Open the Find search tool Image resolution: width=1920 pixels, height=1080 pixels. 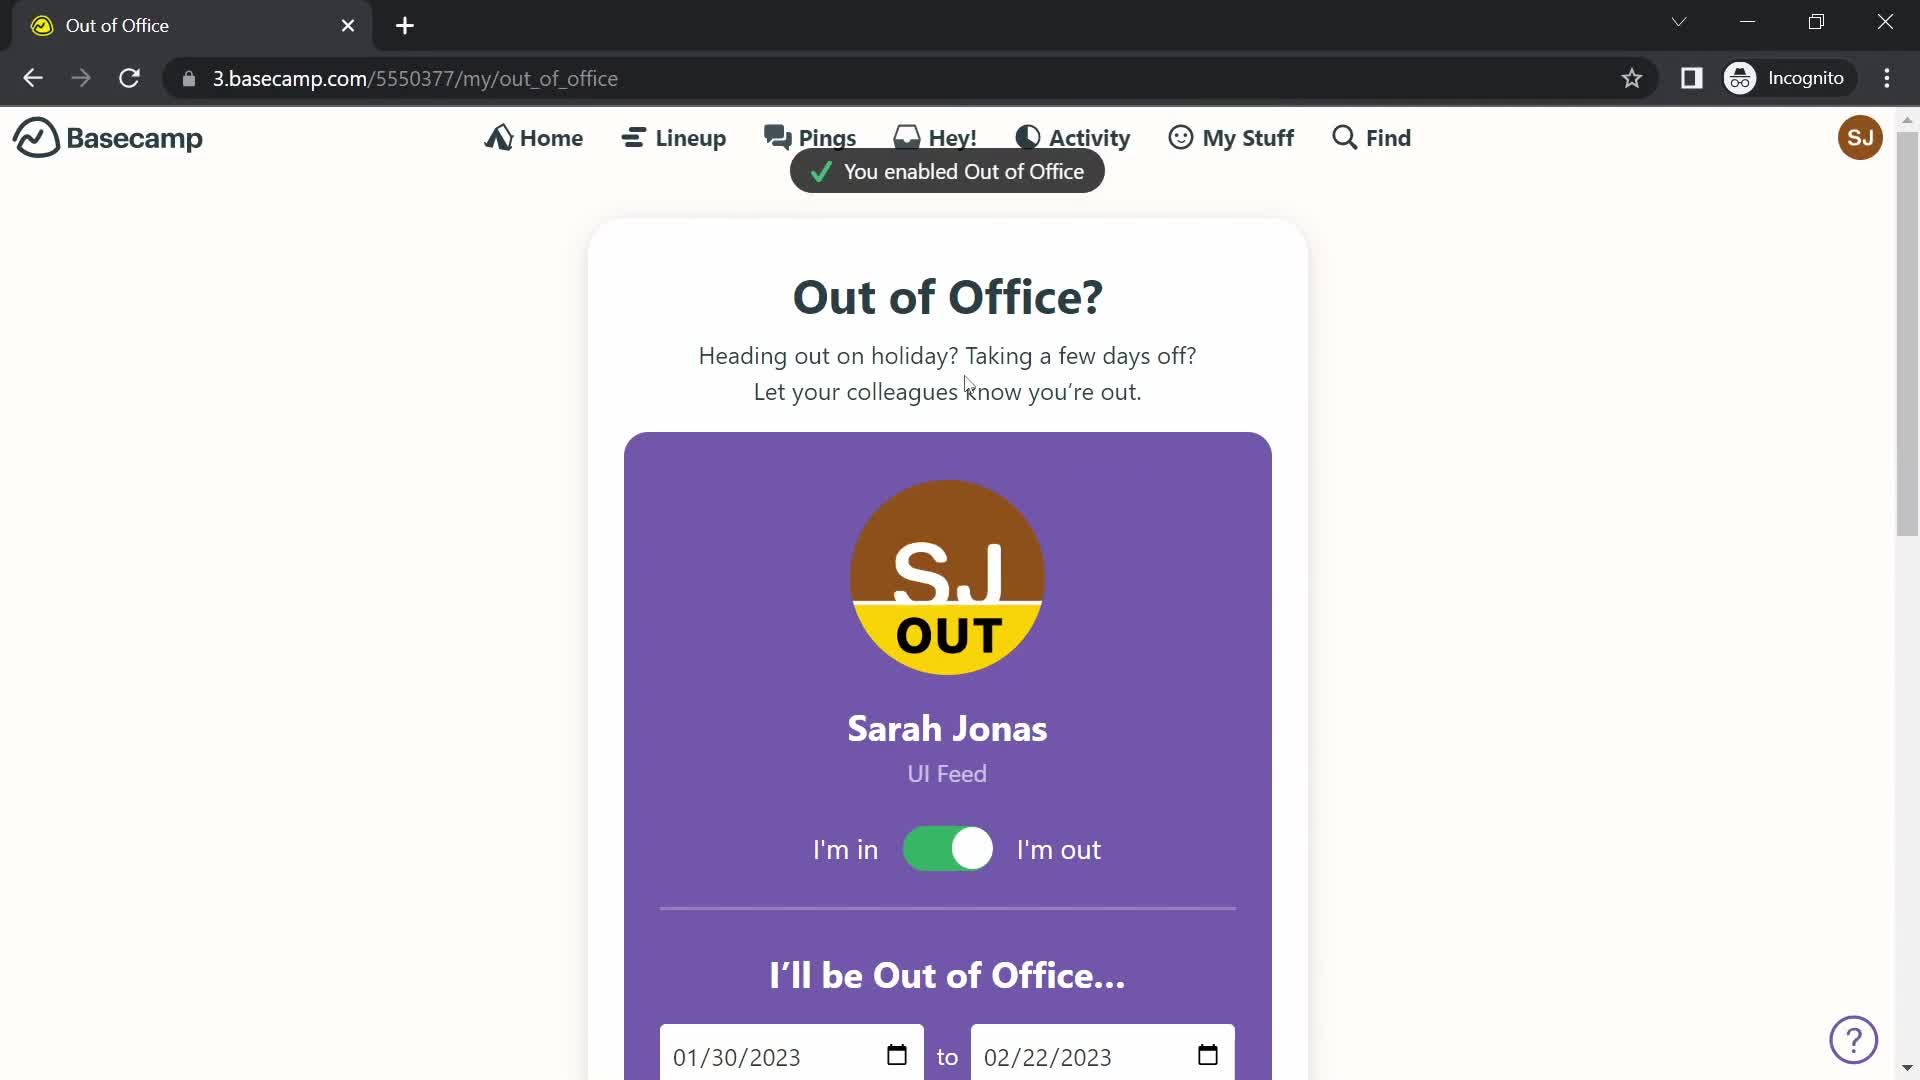click(x=1371, y=137)
